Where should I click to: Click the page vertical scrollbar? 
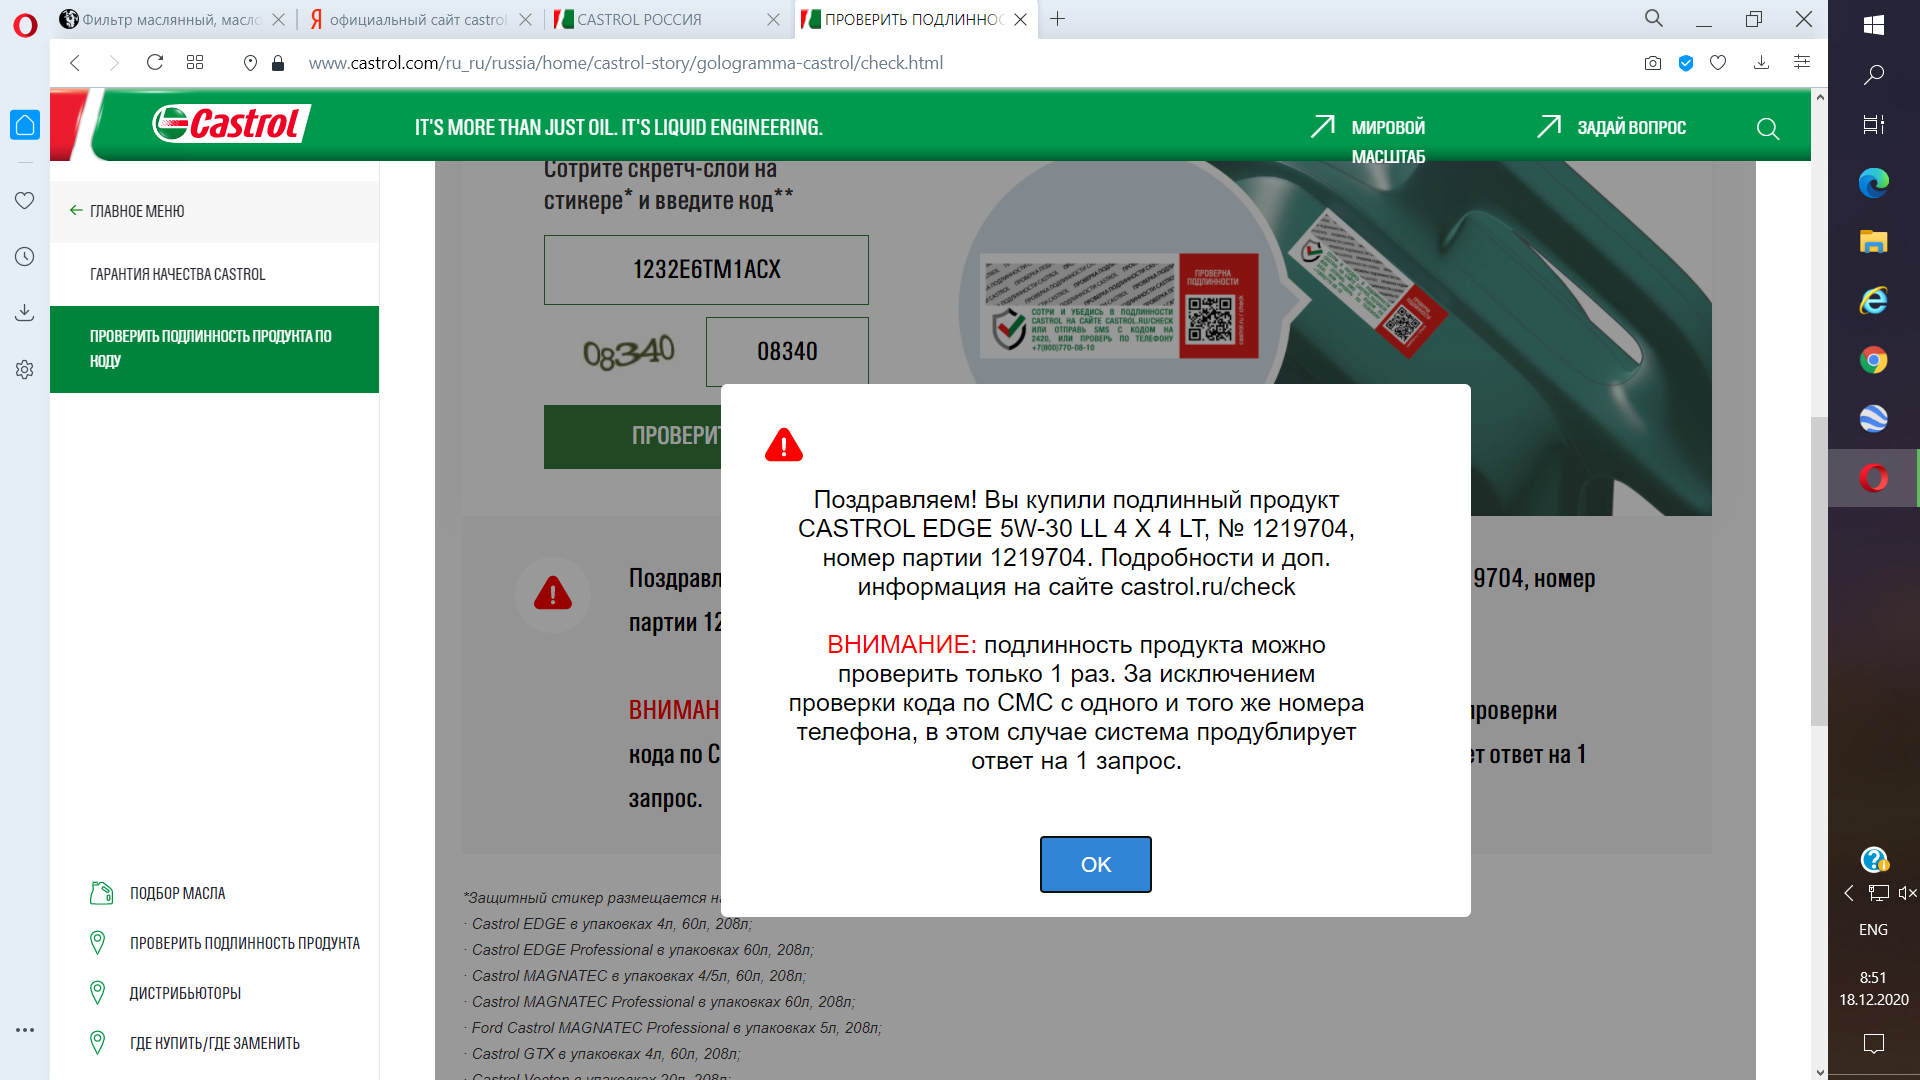(1819, 570)
